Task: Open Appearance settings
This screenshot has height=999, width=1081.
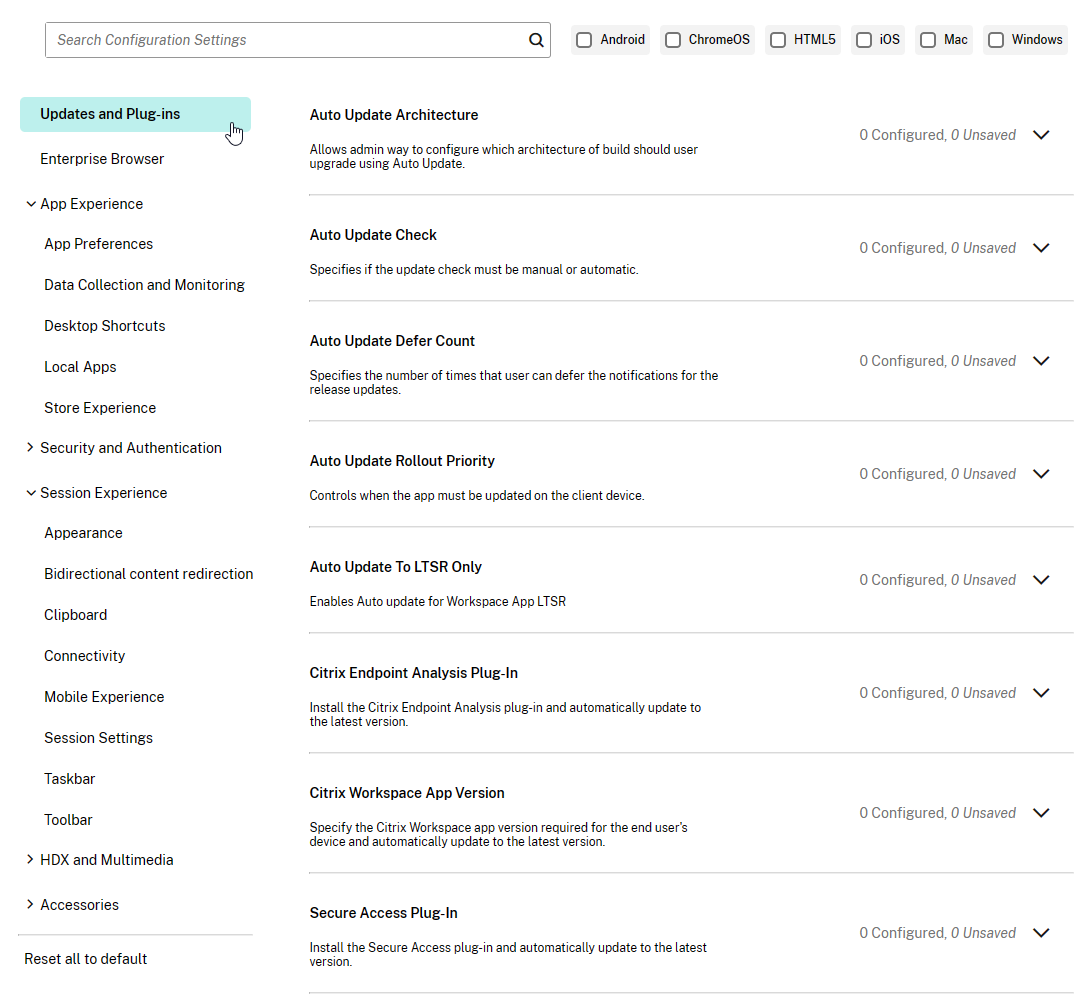Action: (83, 533)
